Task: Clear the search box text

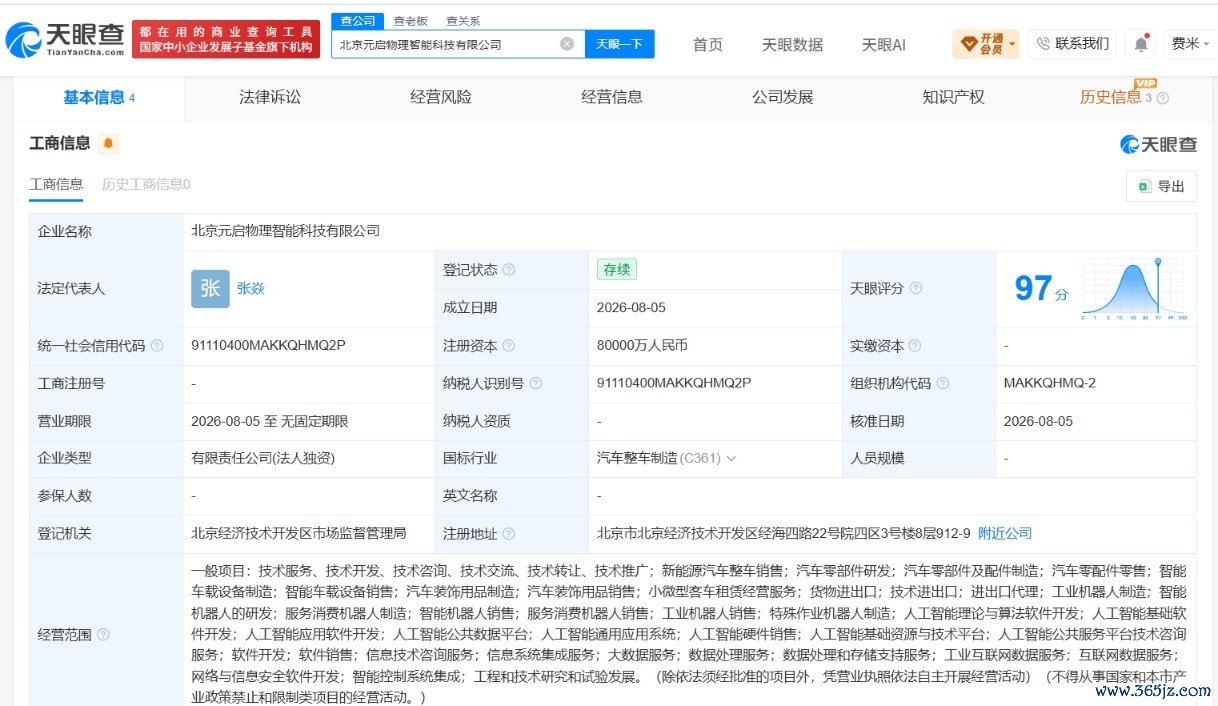Action: point(567,44)
